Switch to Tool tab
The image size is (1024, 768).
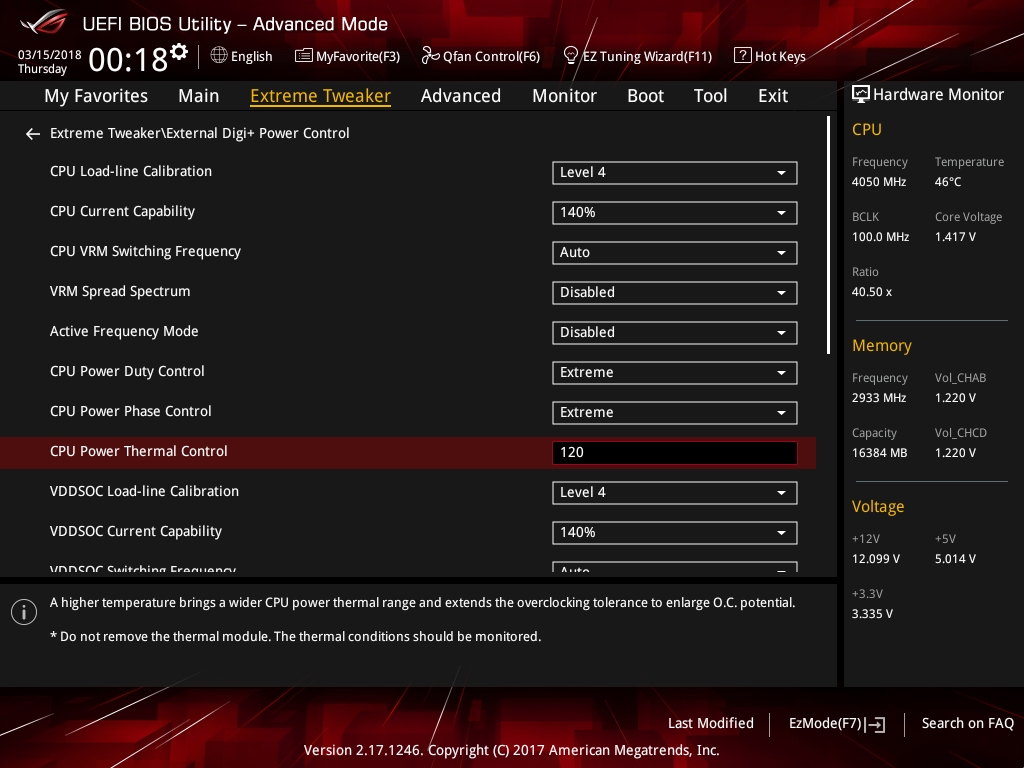[x=710, y=96]
